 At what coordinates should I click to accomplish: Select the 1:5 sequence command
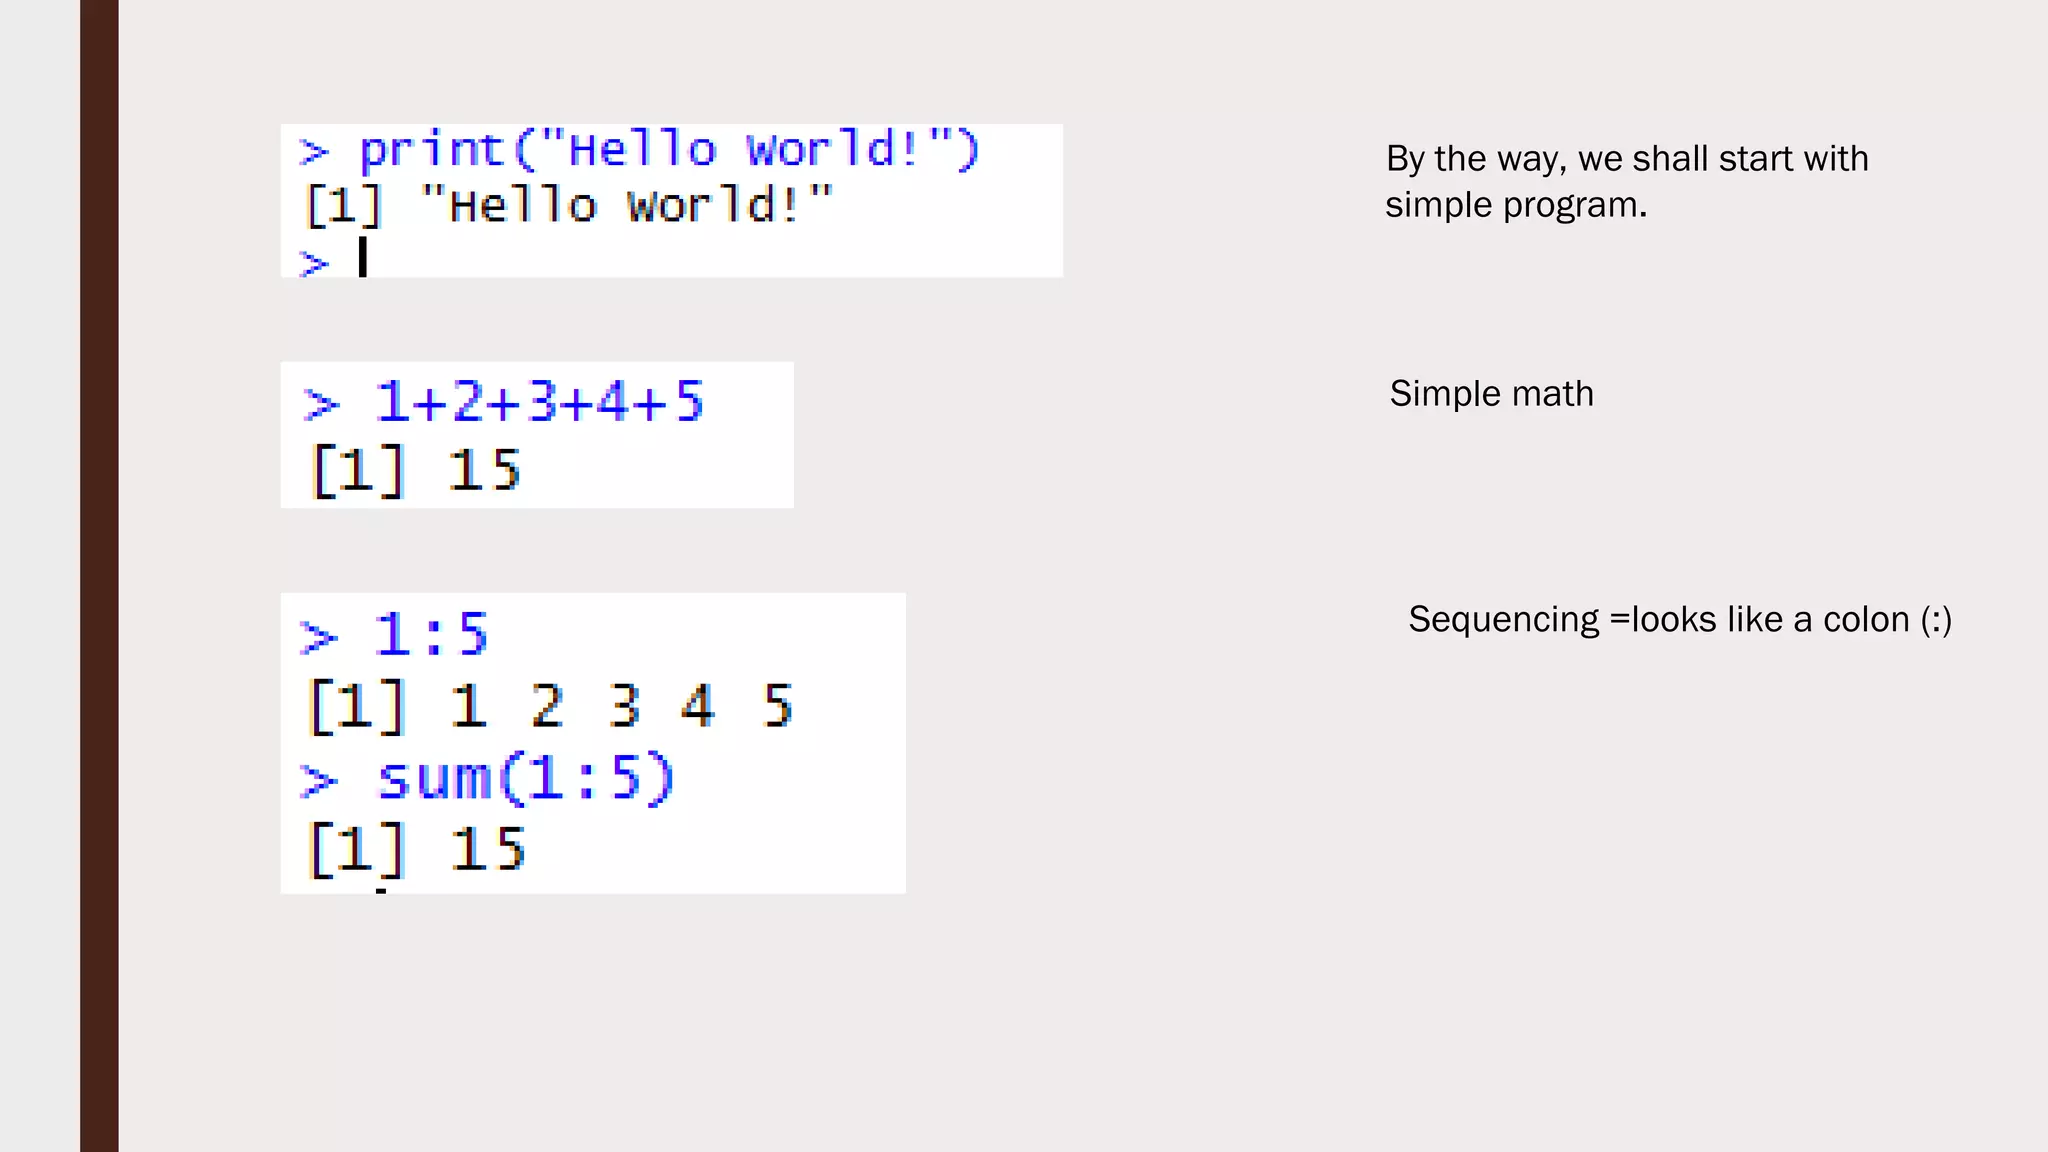click(x=394, y=635)
